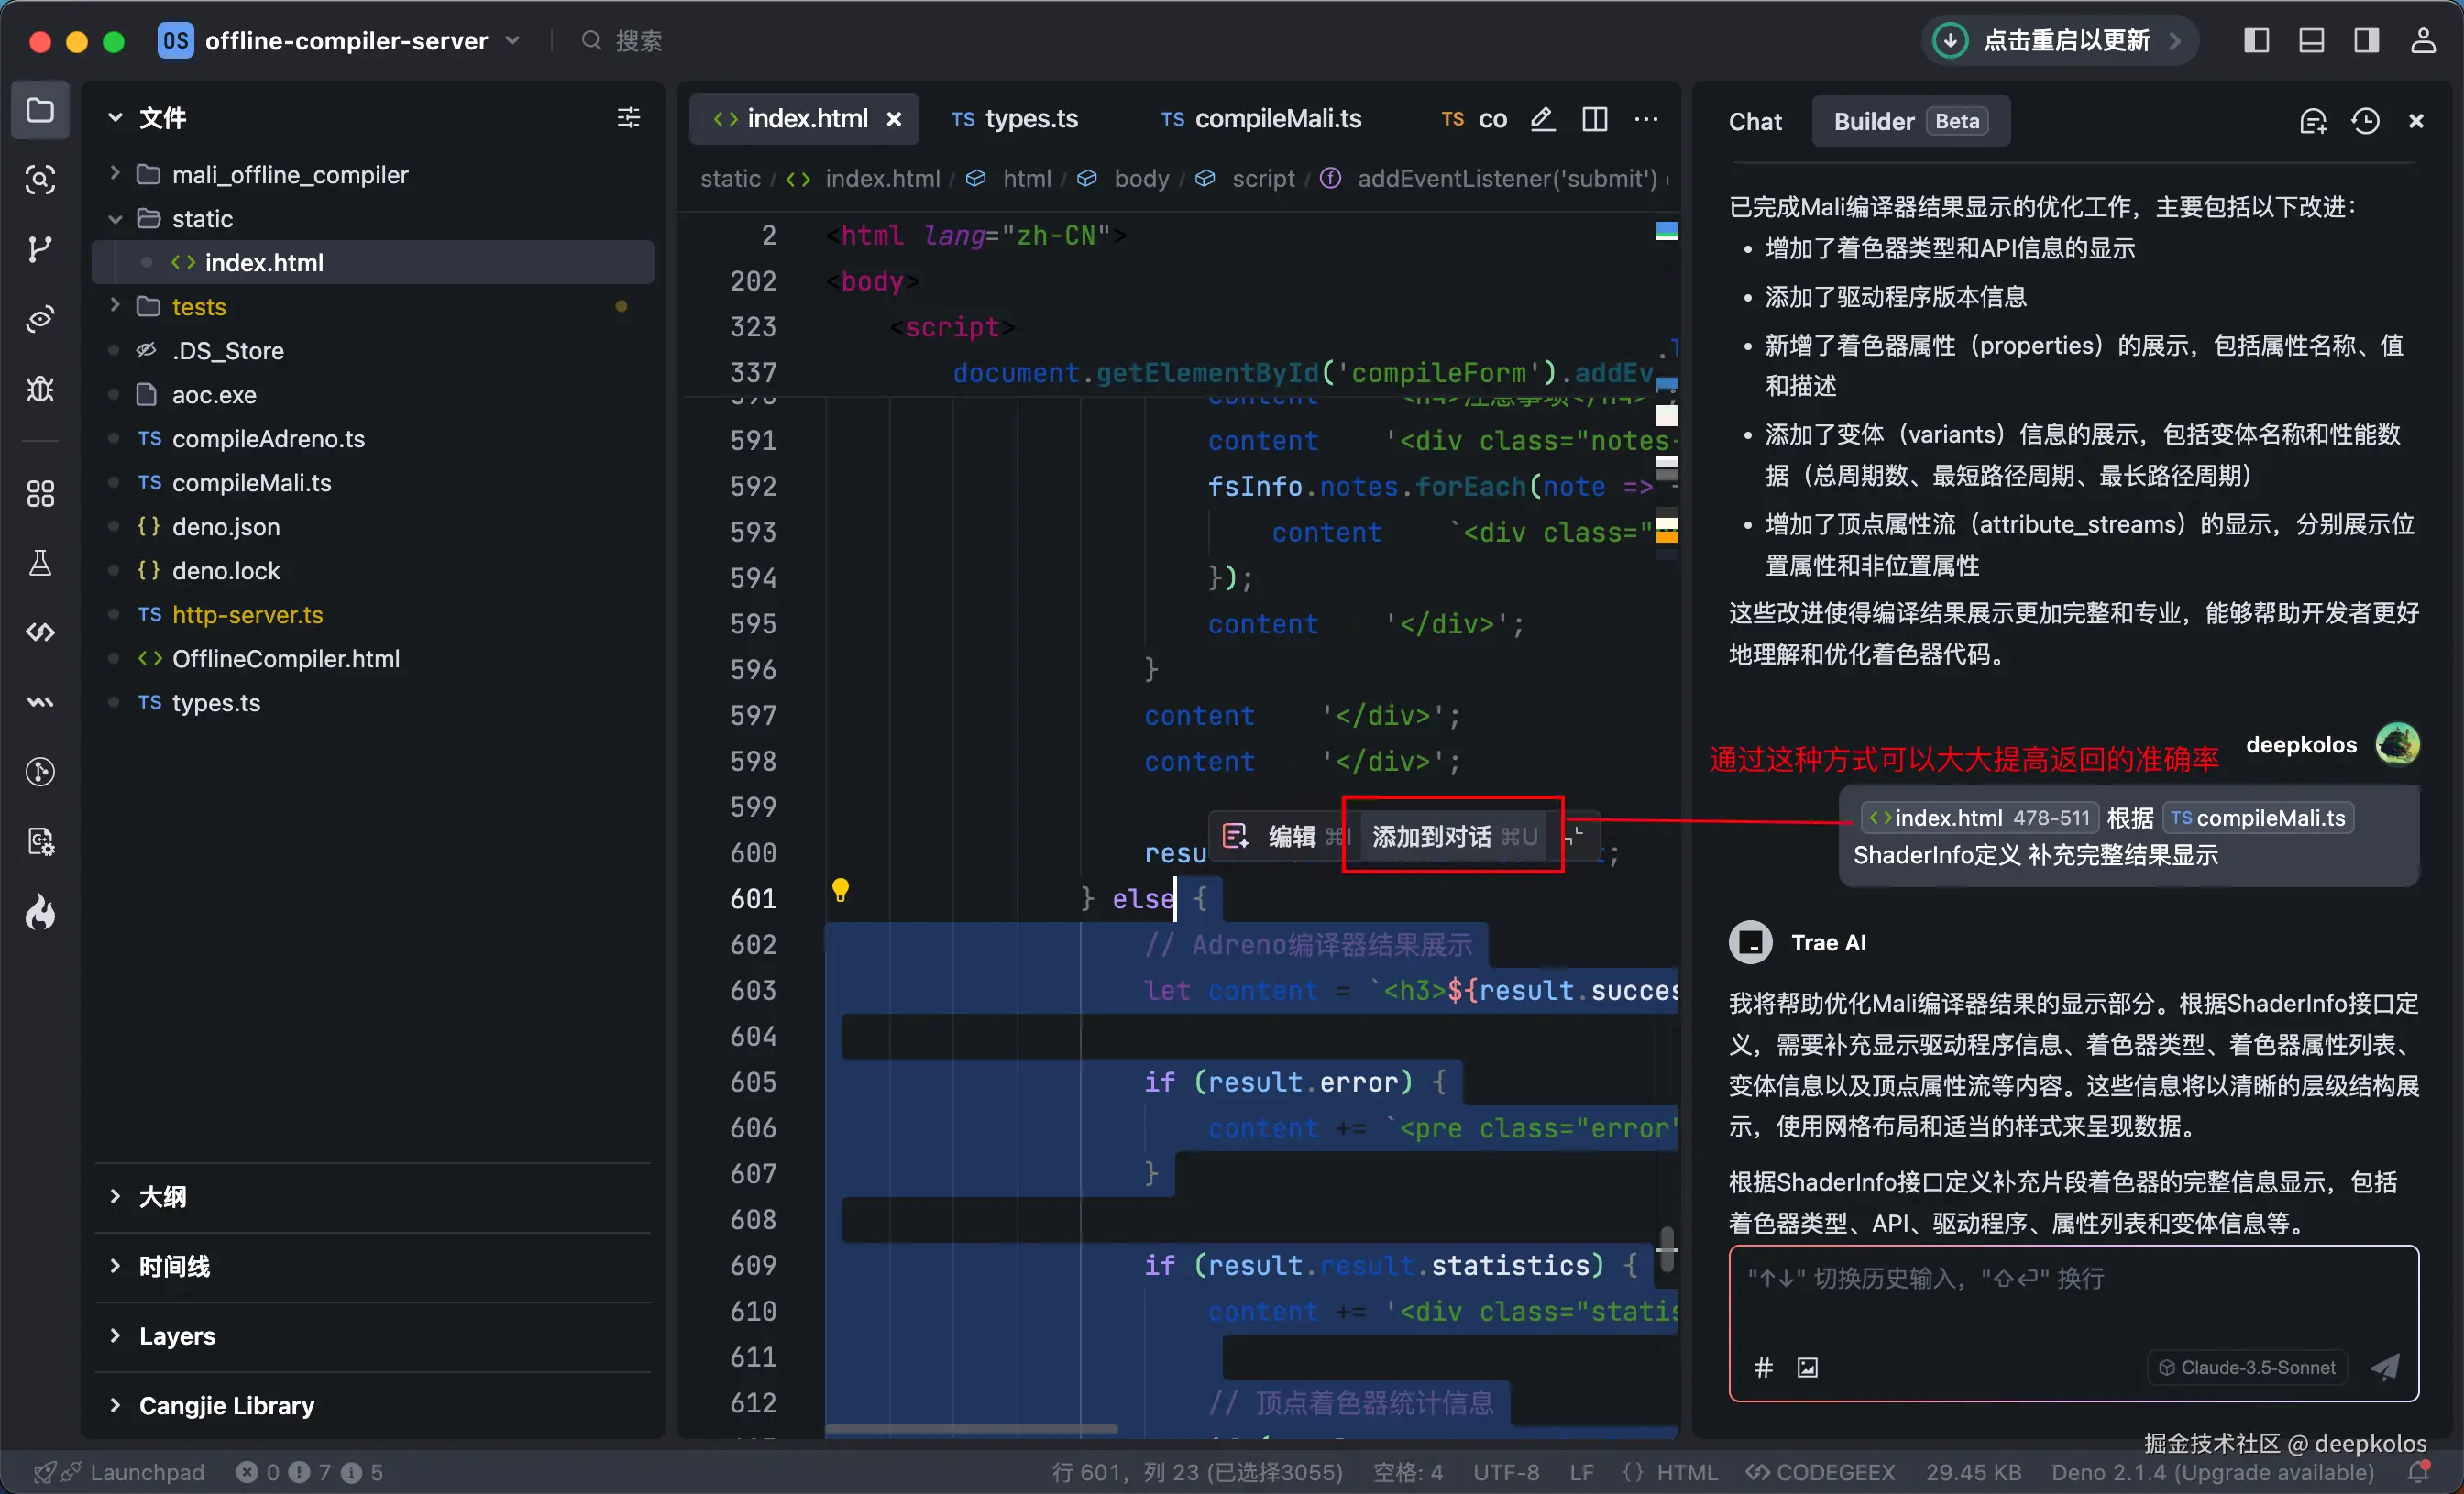Toggle the left primary sidebar layout button
2464x1494 pixels.
tap(2256, 41)
